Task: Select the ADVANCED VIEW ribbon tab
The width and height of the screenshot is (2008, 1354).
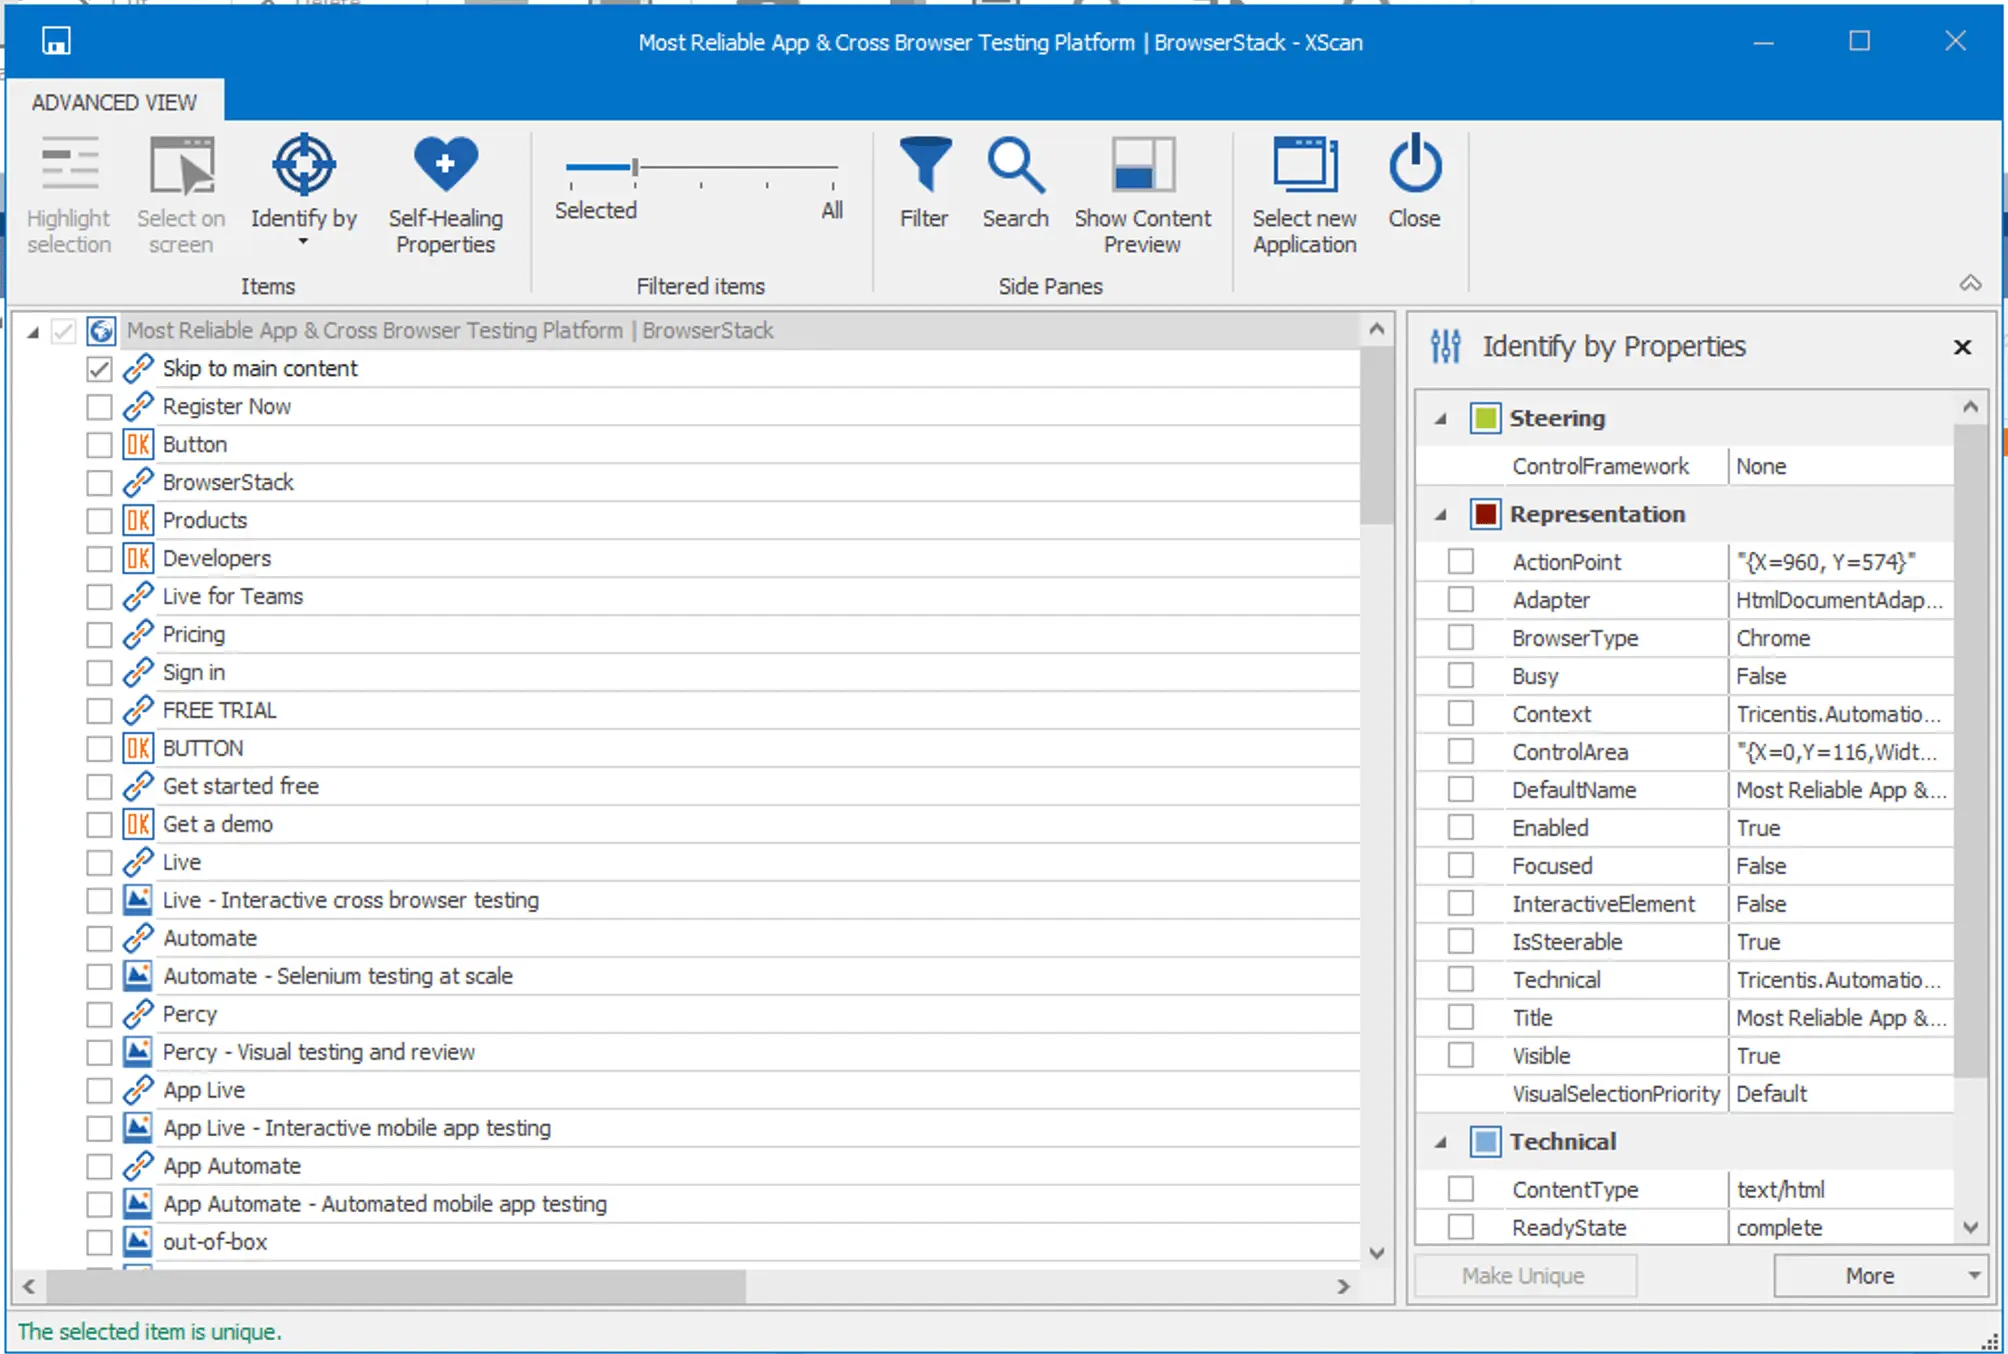Action: pyautogui.click(x=114, y=102)
